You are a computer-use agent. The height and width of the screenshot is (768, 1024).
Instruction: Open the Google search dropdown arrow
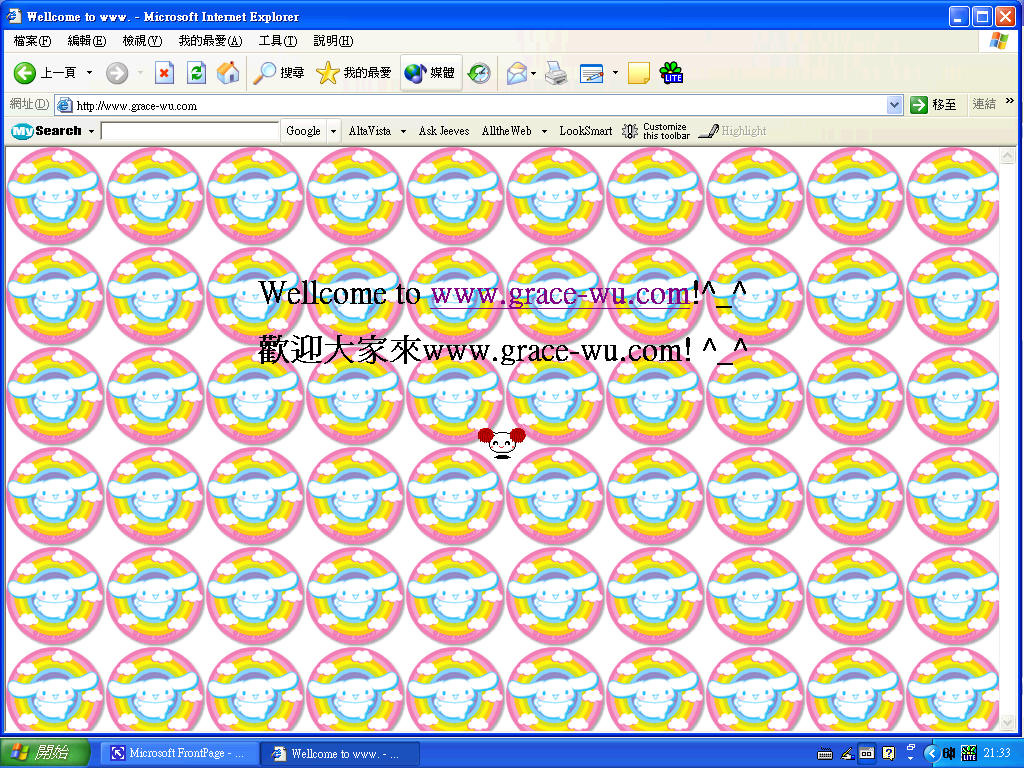click(333, 131)
